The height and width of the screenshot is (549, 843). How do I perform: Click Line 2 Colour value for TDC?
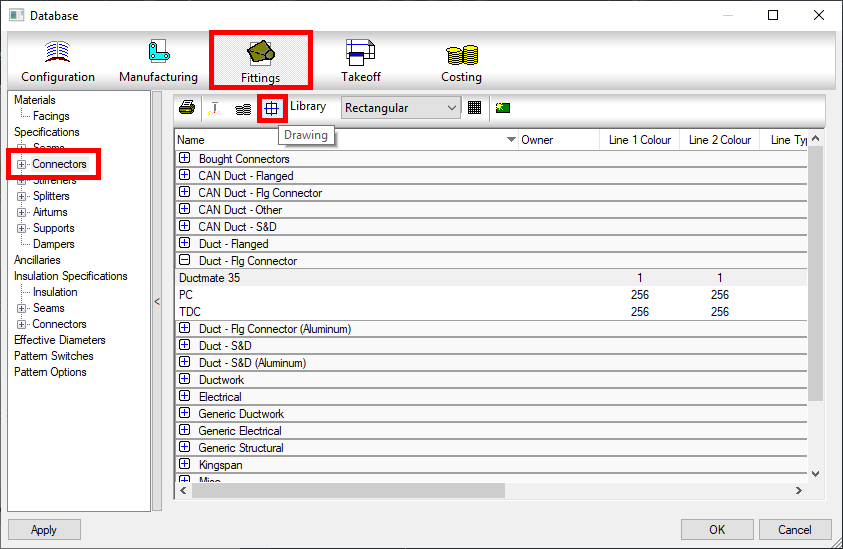click(720, 312)
